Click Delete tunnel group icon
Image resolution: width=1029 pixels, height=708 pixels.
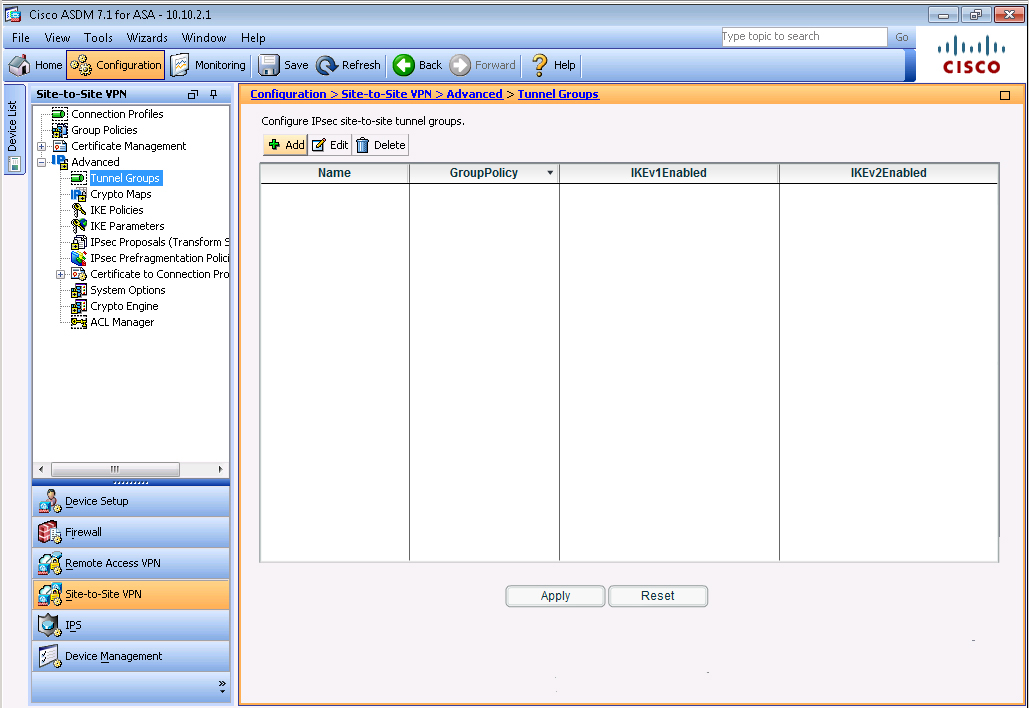(363, 145)
